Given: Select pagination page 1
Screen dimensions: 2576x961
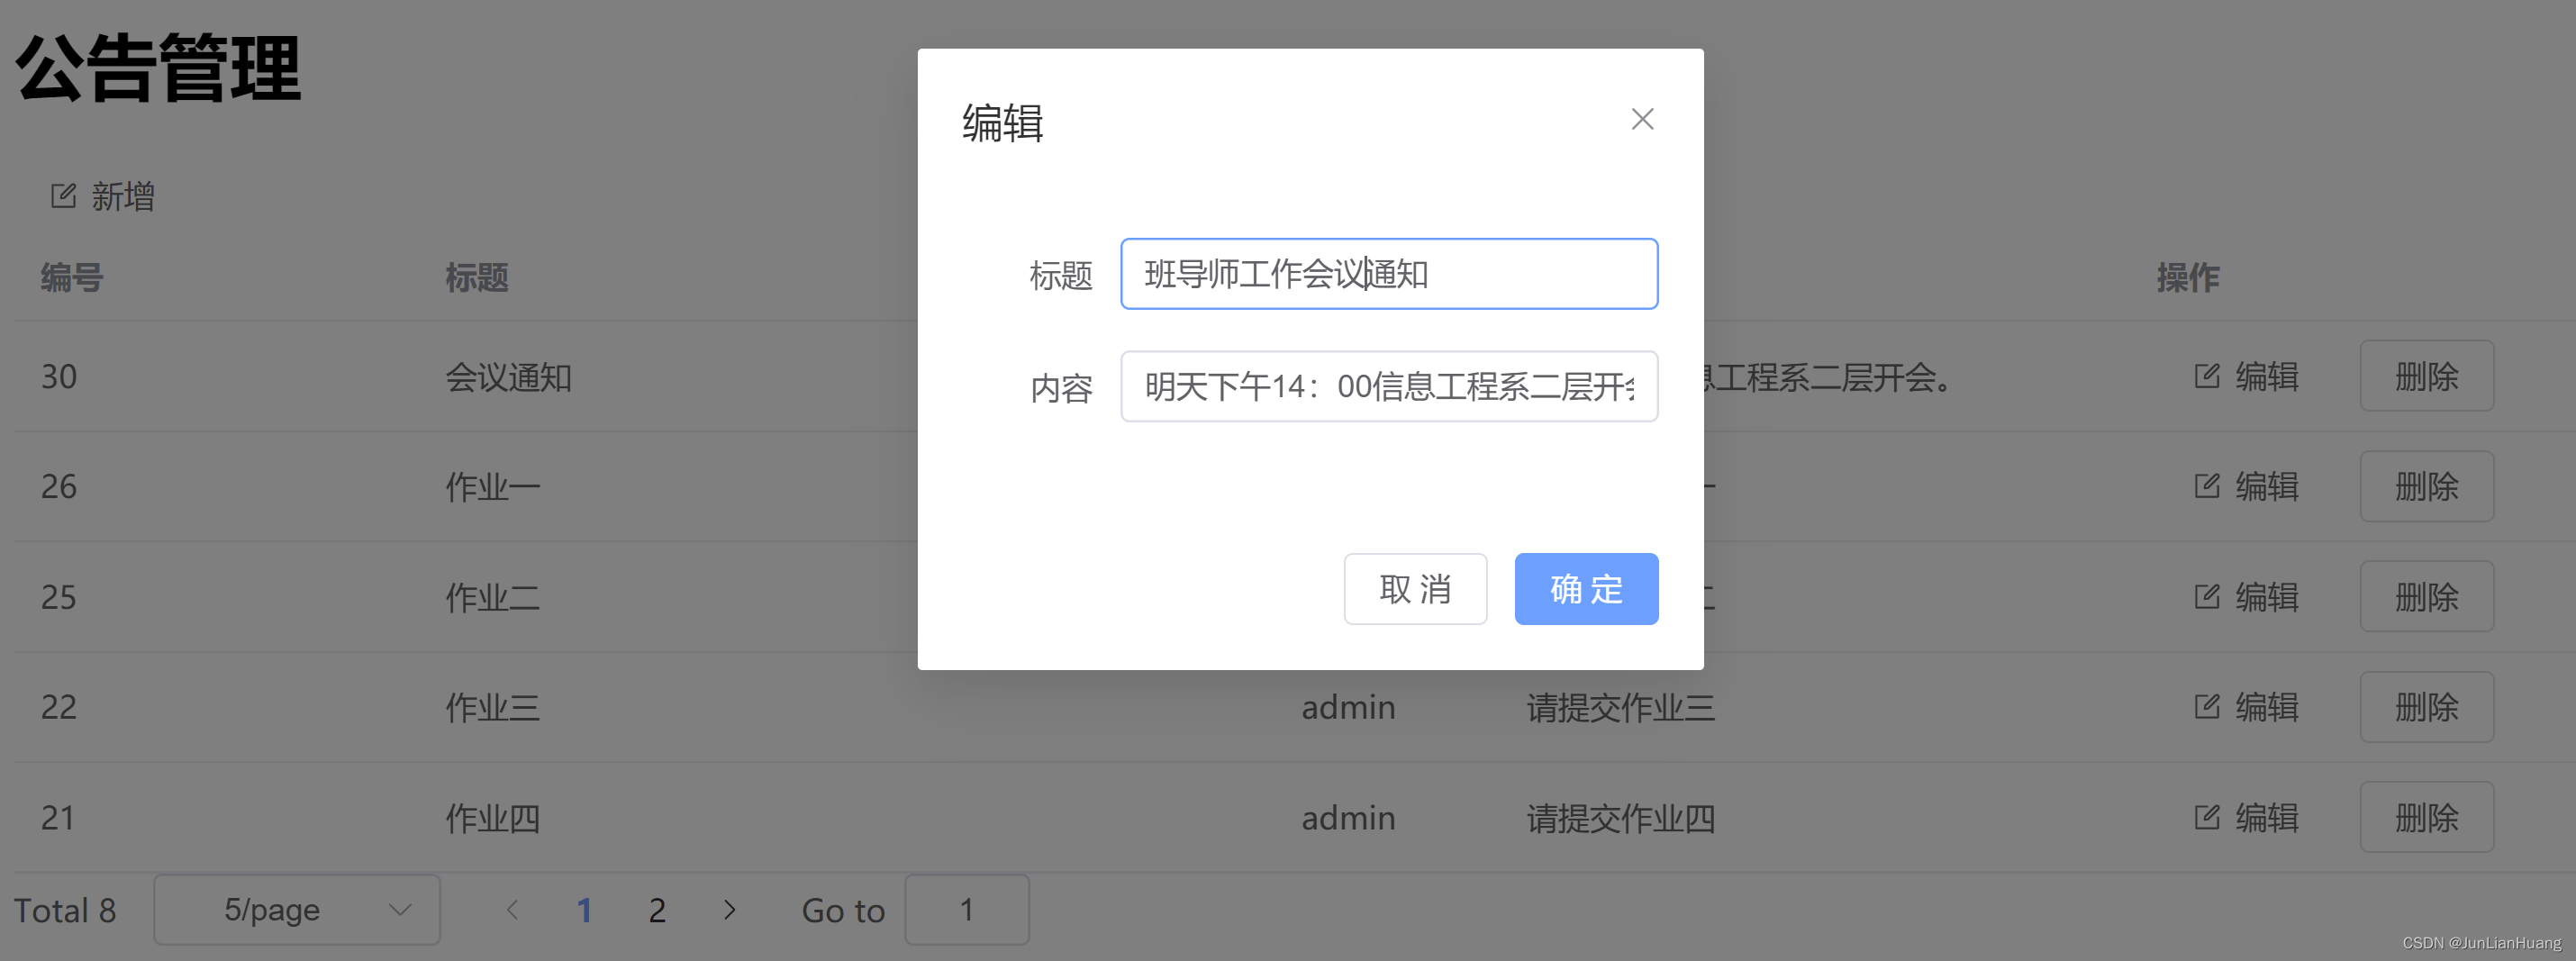Looking at the screenshot, I should tap(584, 909).
